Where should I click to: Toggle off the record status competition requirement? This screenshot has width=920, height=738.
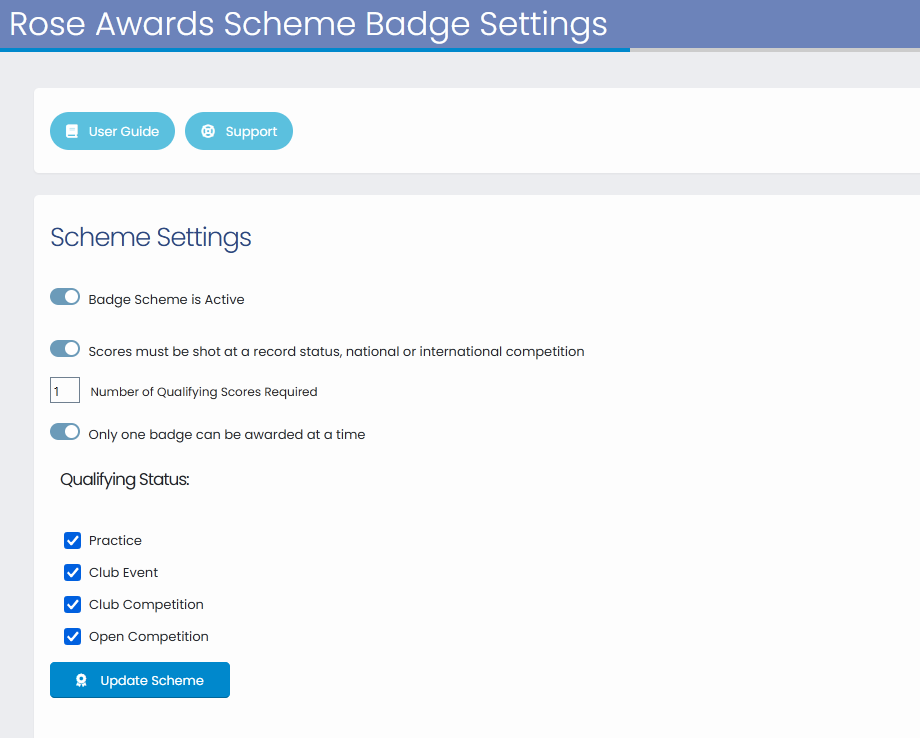click(65, 348)
